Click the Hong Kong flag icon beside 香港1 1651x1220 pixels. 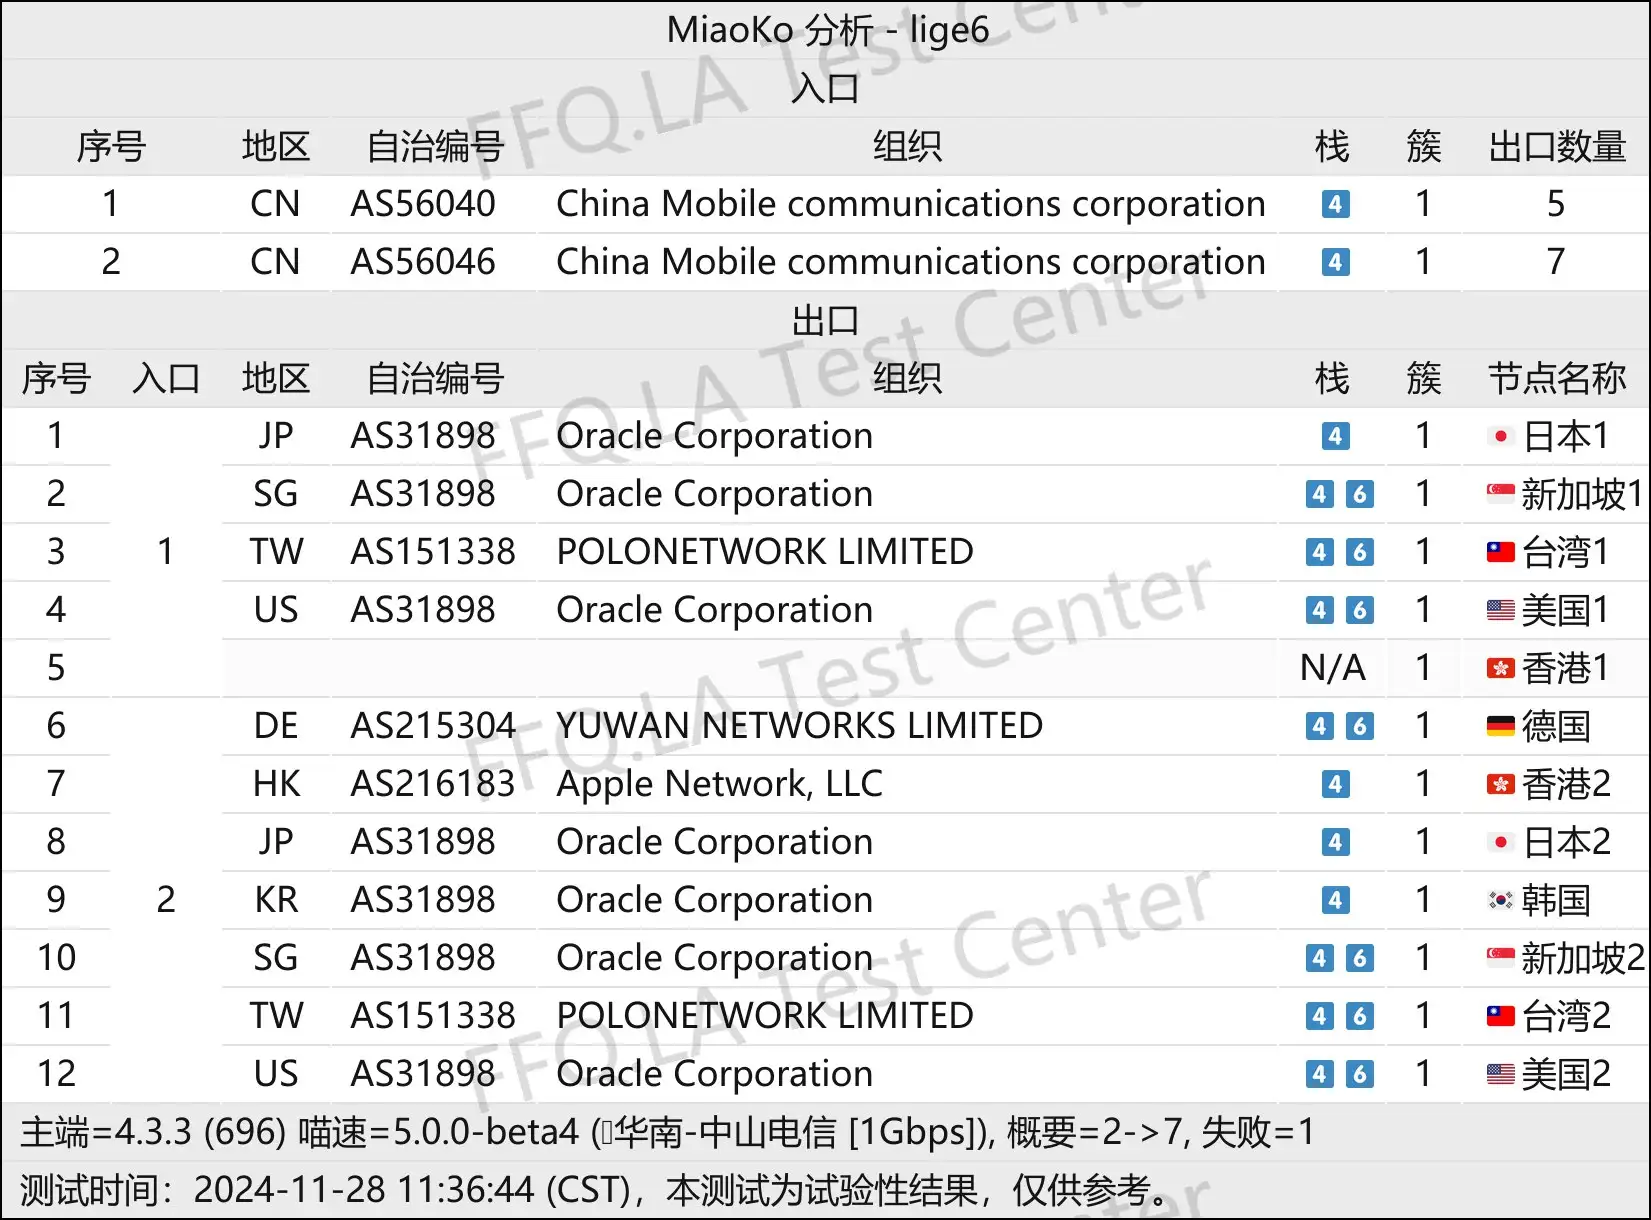coord(1500,668)
